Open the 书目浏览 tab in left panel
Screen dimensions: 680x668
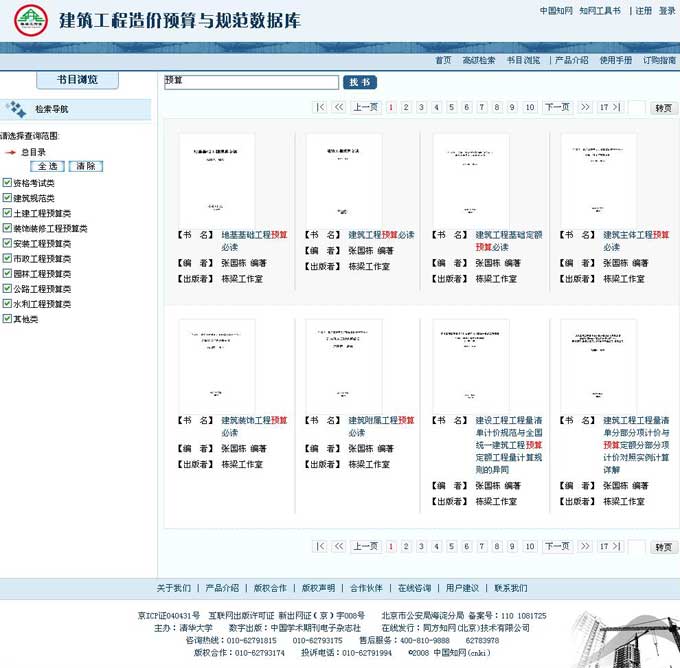point(77,80)
